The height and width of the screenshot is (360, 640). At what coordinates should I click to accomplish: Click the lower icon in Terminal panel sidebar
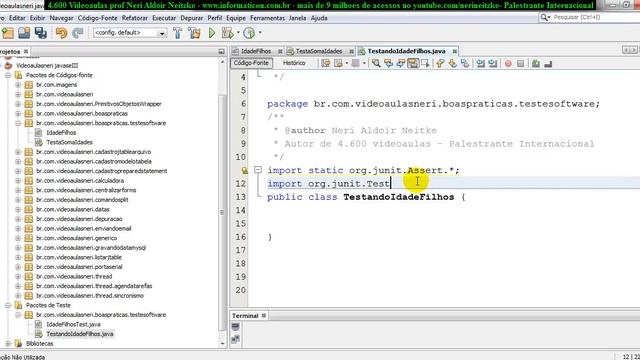236,339
